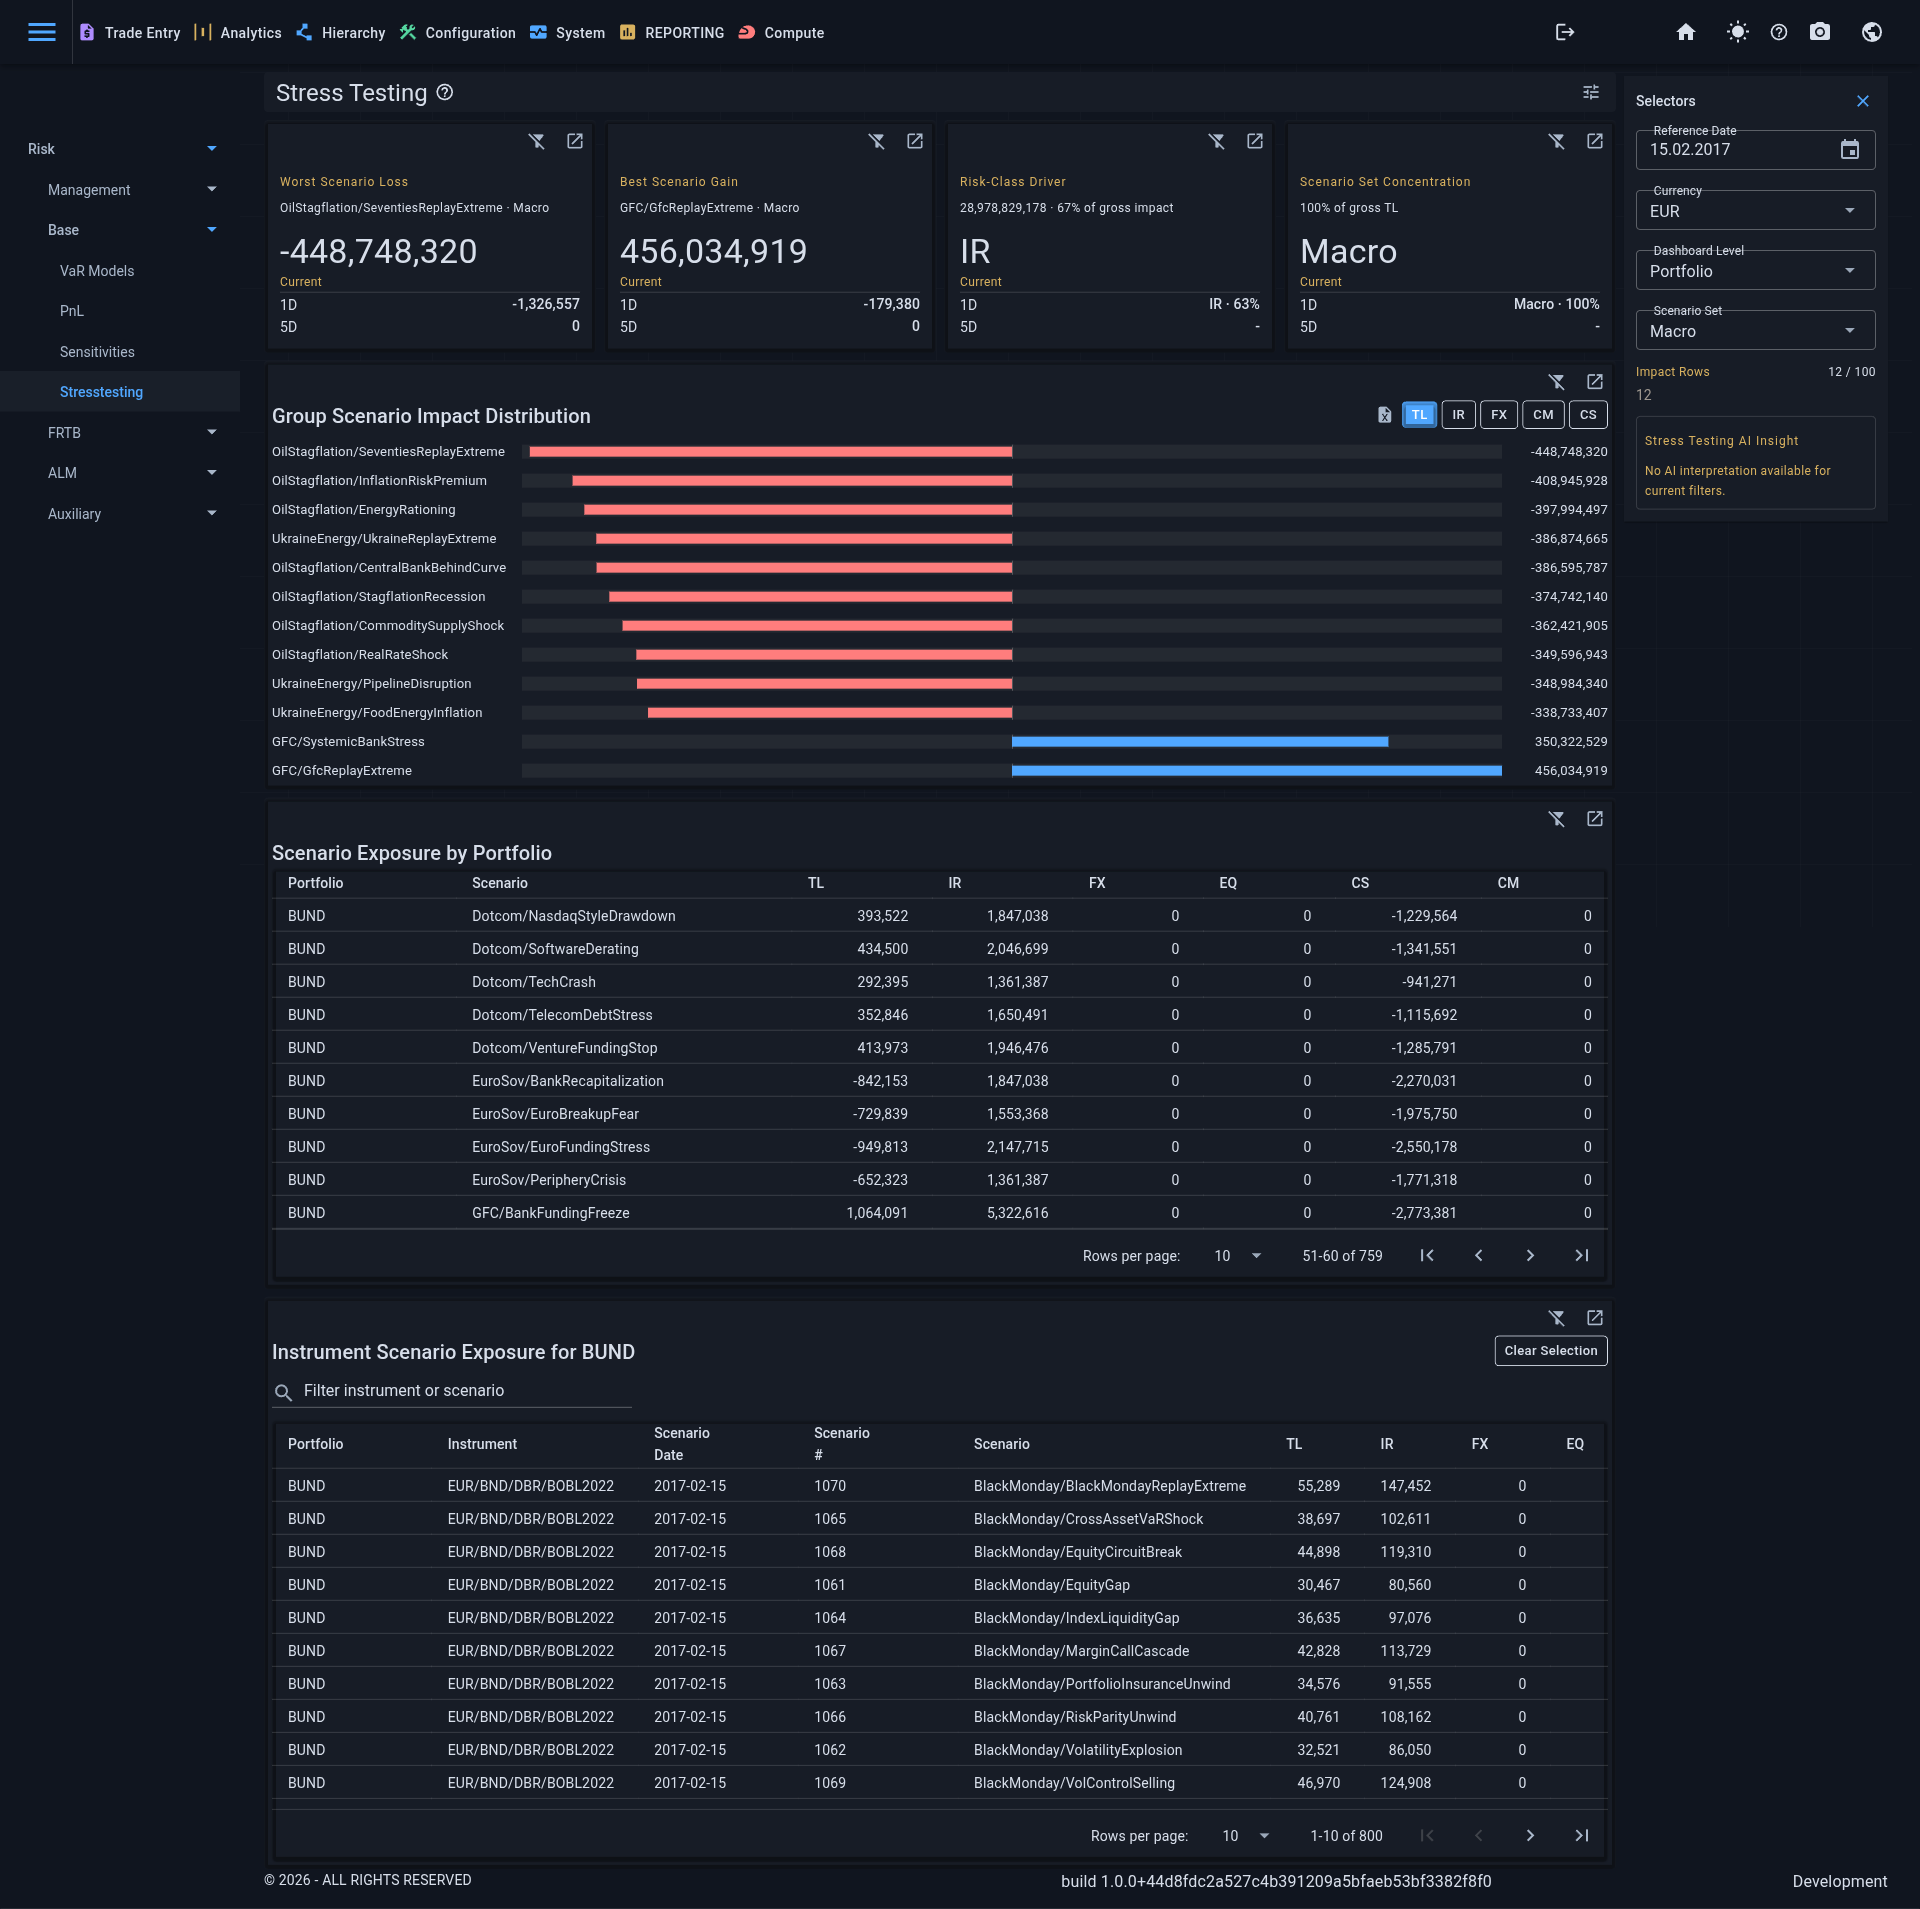Open the globe language icon

(x=1872, y=32)
